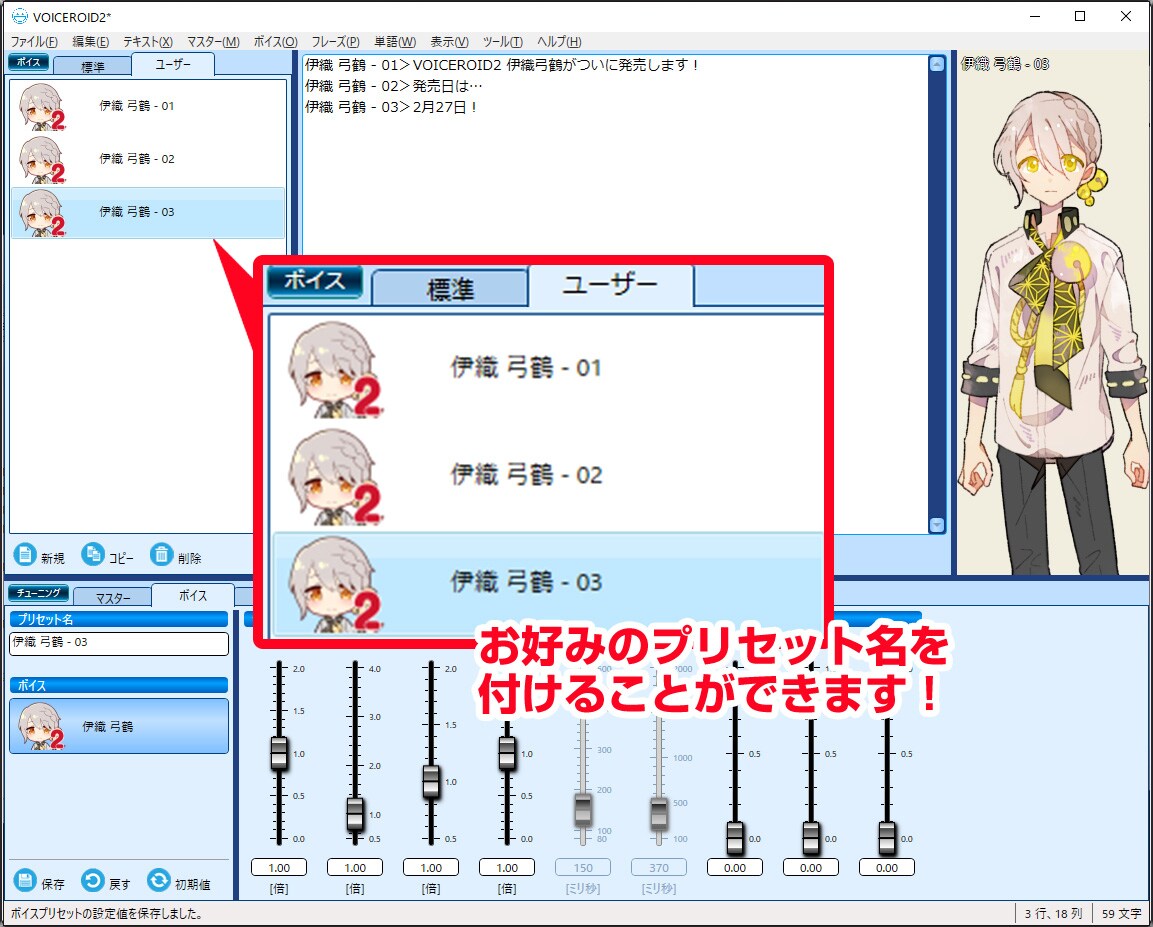Click the text editor's scroll-down arrow
Screen dimensions: 1153x927
point(937,525)
